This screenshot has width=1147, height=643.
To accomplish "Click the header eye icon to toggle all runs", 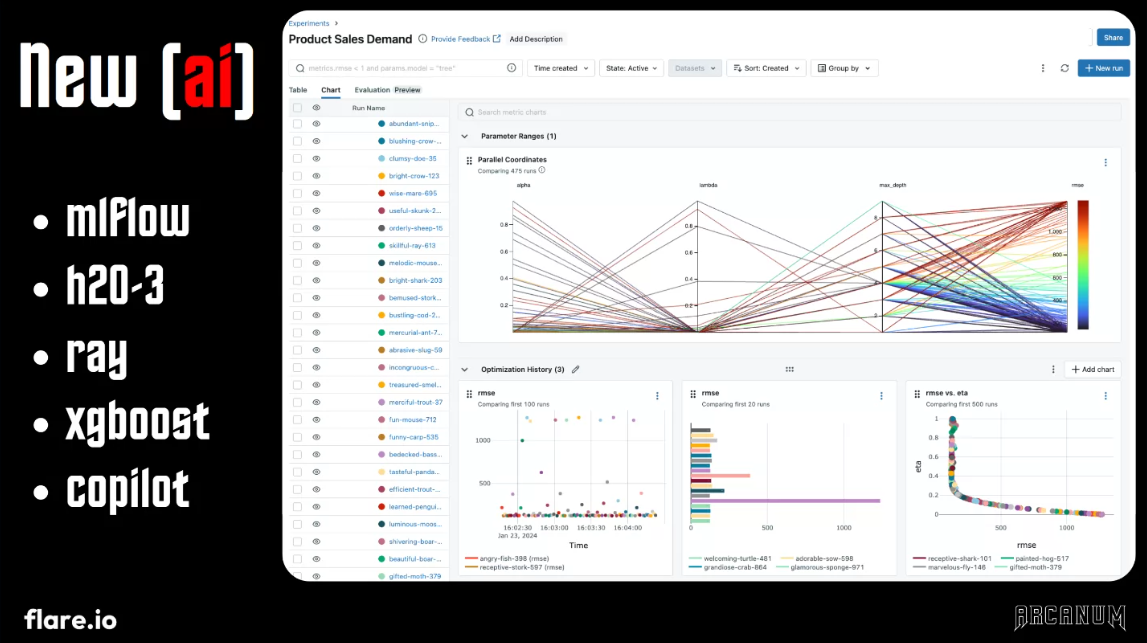I will pyautogui.click(x=316, y=108).
